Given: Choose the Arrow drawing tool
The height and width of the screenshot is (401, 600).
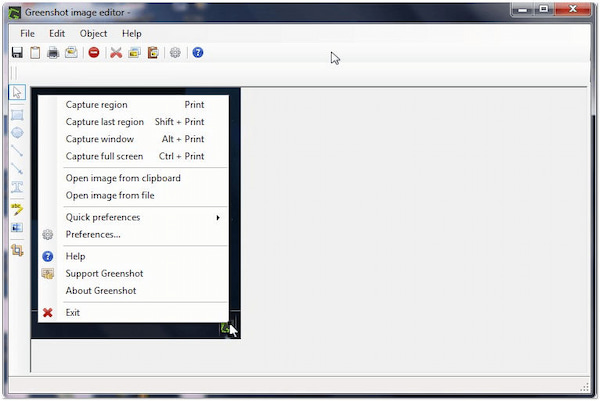Looking at the screenshot, I should coord(17,169).
